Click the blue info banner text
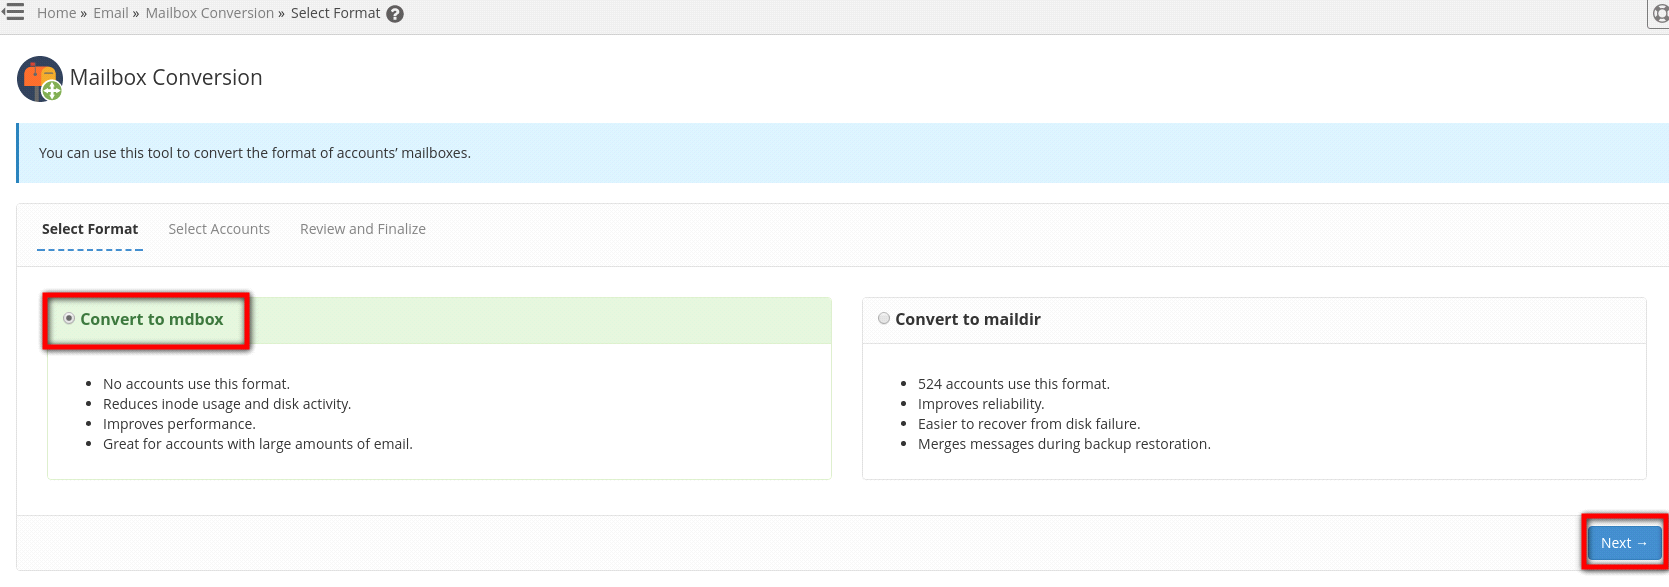The height and width of the screenshot is (587, 1669). click(x=255, y=153)
